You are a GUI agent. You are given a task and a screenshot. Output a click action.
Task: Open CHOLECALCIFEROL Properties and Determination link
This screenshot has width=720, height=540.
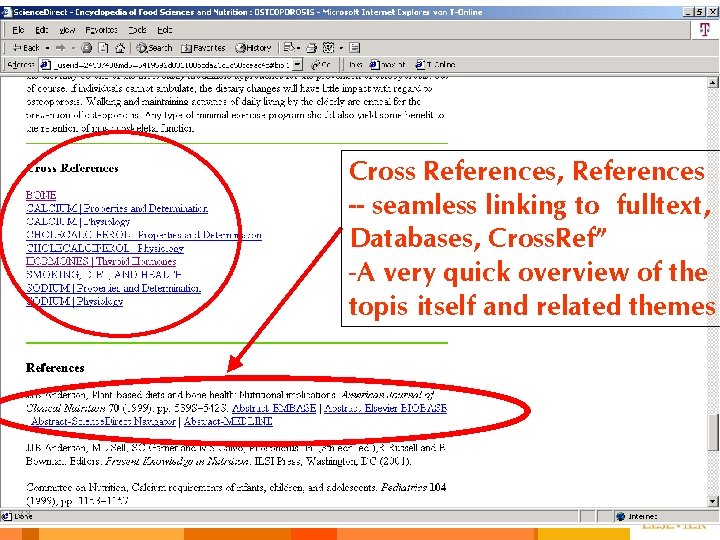click(x=144, y=235)
